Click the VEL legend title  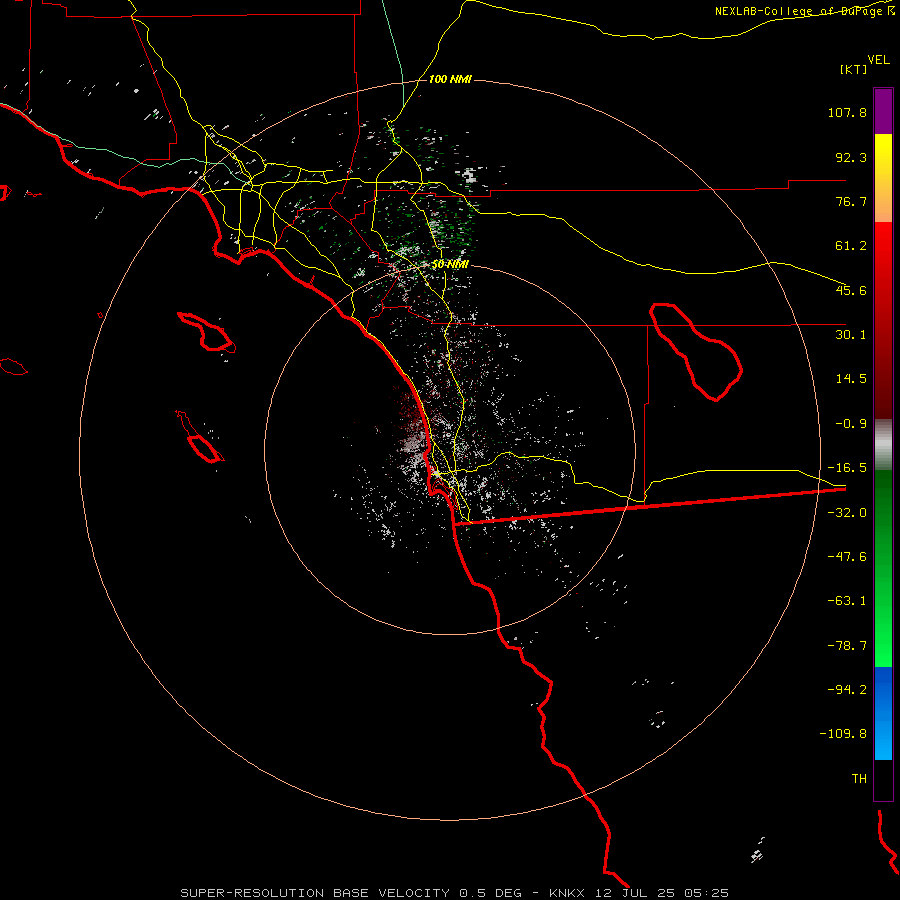[x=878, y=60]
